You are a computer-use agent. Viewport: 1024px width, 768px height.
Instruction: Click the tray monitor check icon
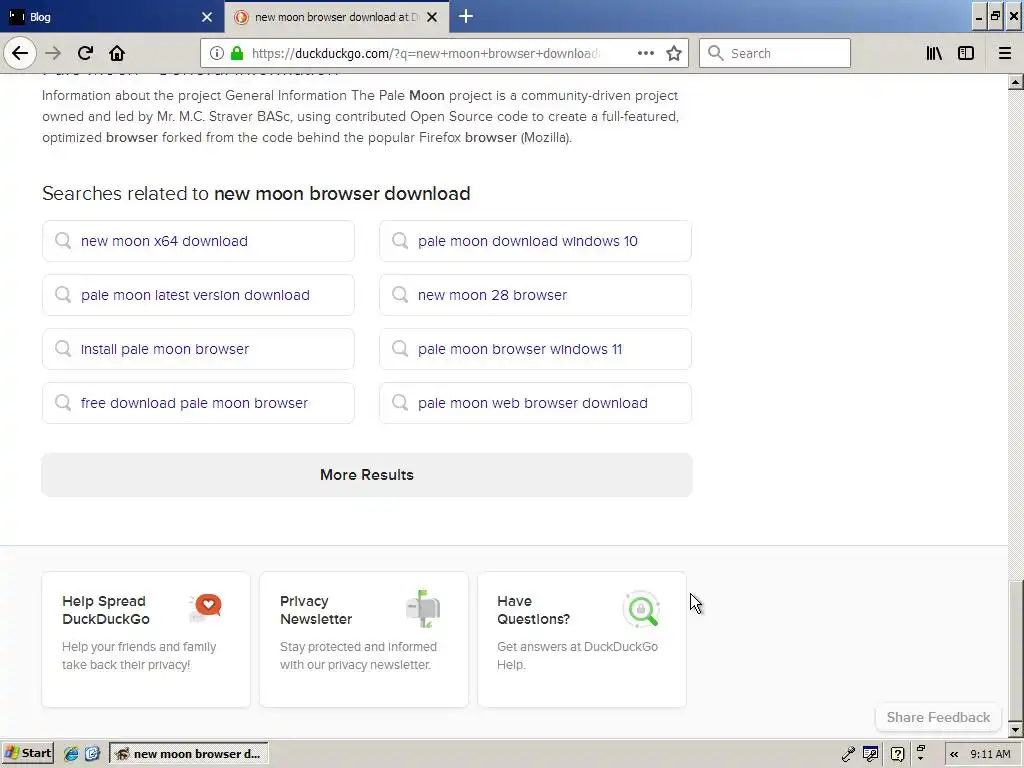pyautogui.click(x=871, y=754)
